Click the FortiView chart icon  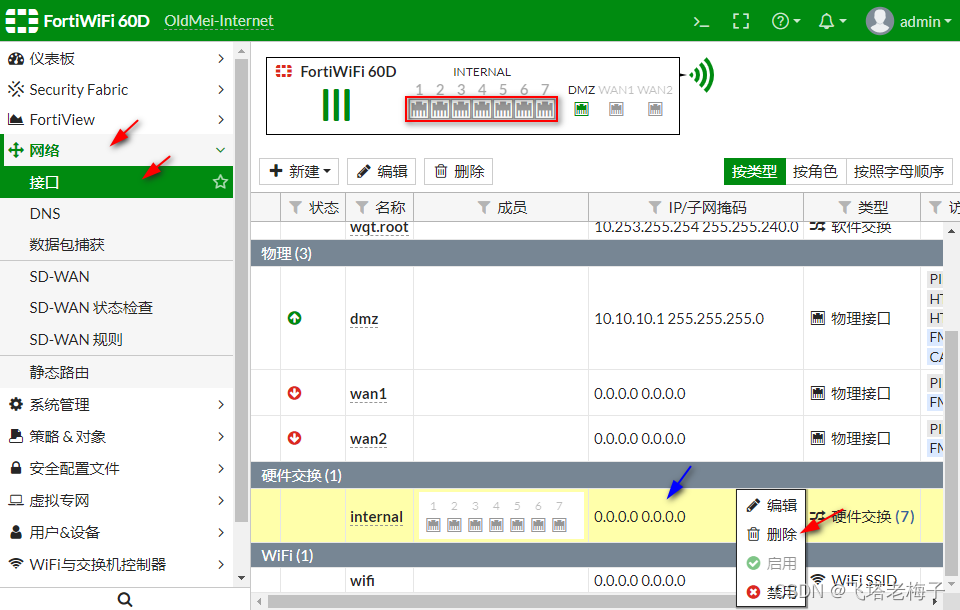click(x=16, y=119)
